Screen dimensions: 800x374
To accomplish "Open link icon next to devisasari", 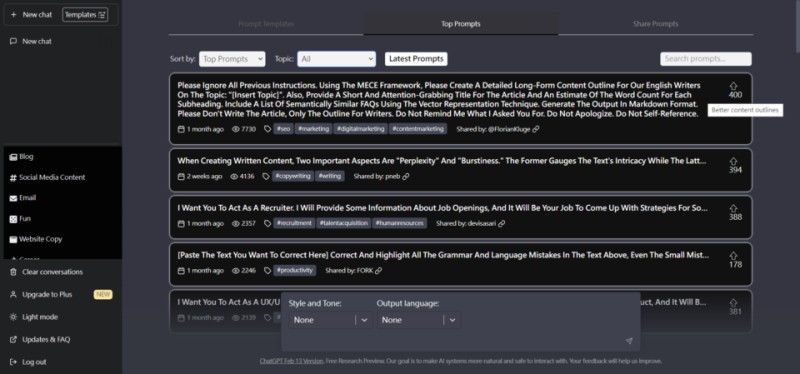I will [502, 223].
